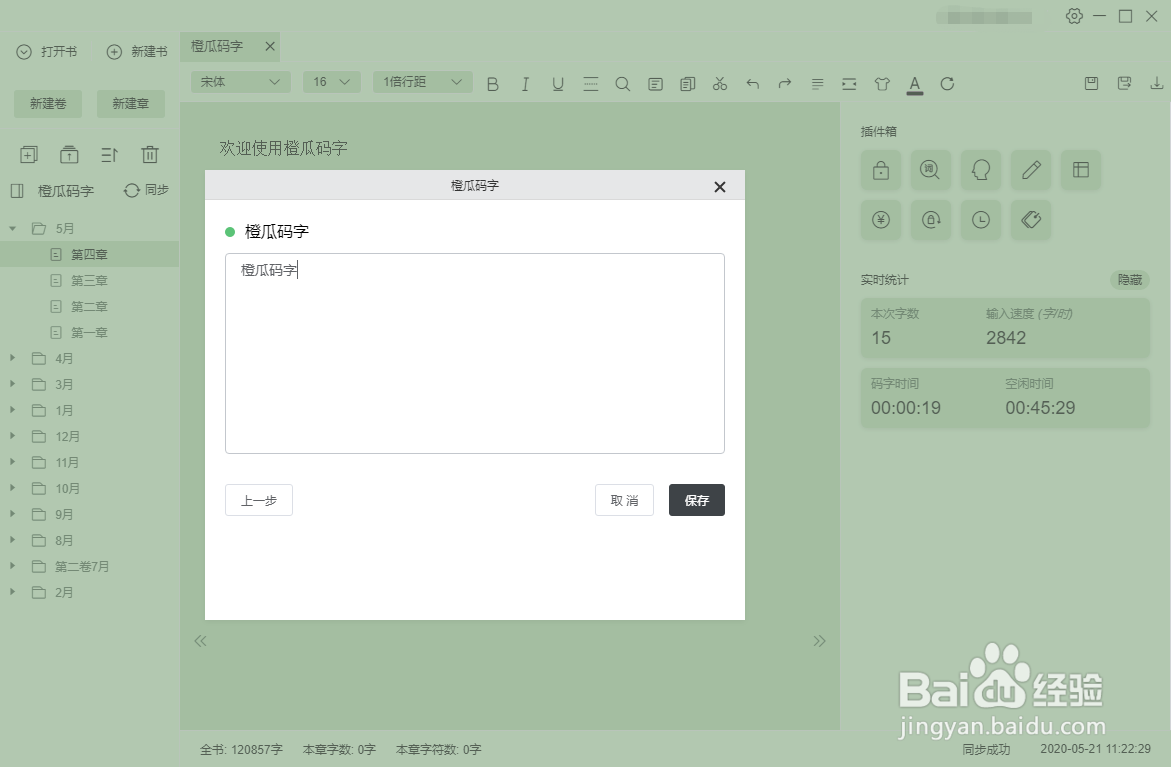
Task: Click the 同步 sync button
Action: pyautogui.click(x=146, y=190)
